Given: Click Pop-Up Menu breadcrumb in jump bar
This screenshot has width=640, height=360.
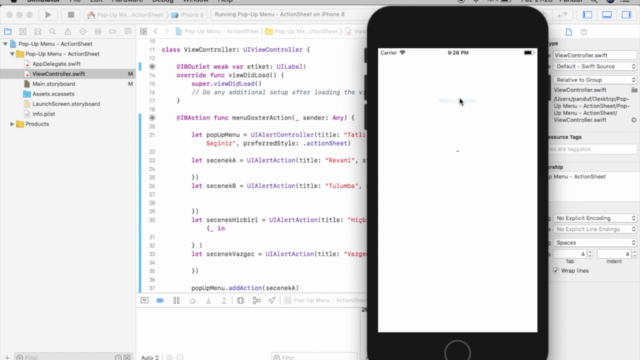Looking at the screenshot, I should pos(218,31).
